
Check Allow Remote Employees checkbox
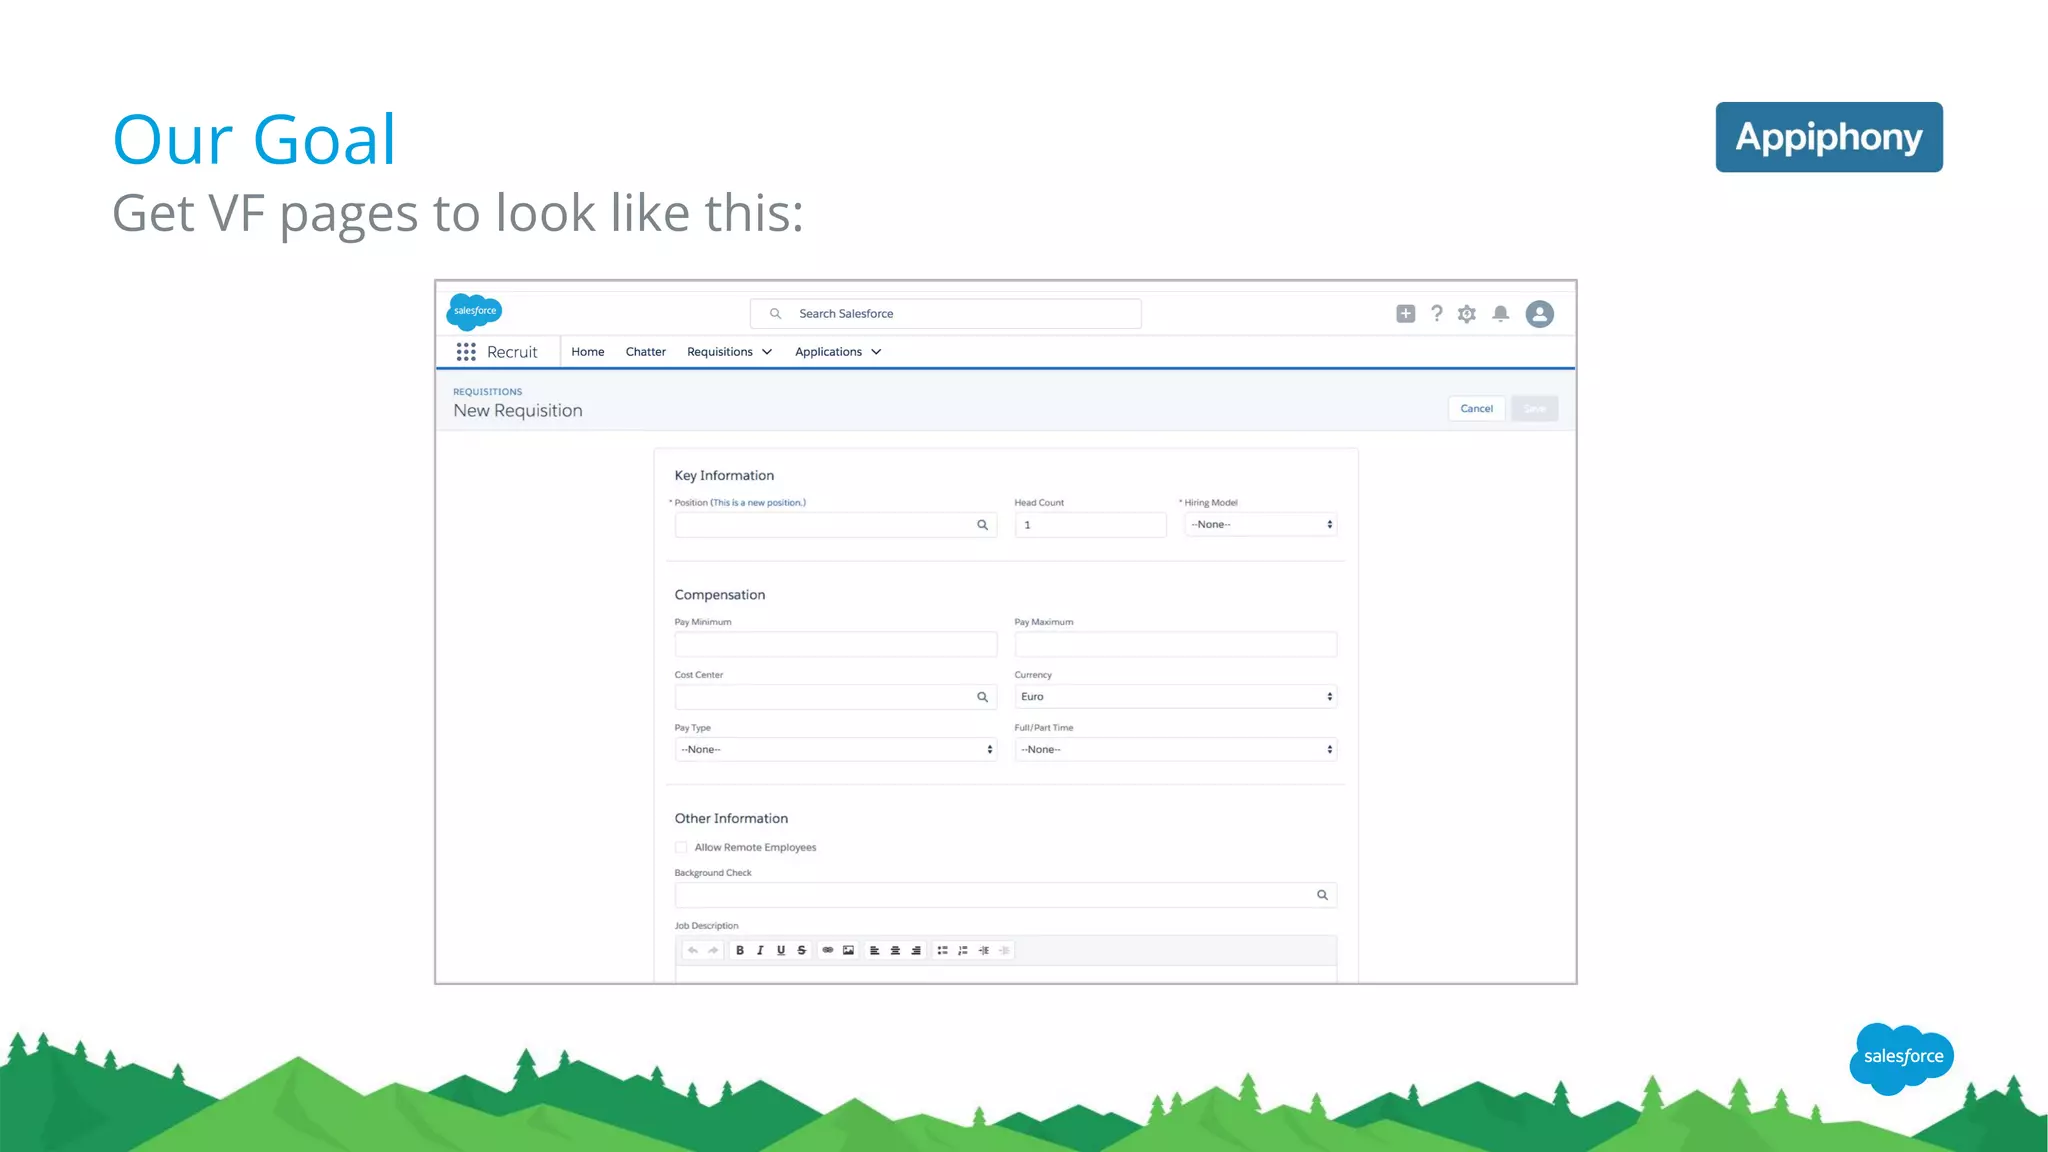(681, 847)
